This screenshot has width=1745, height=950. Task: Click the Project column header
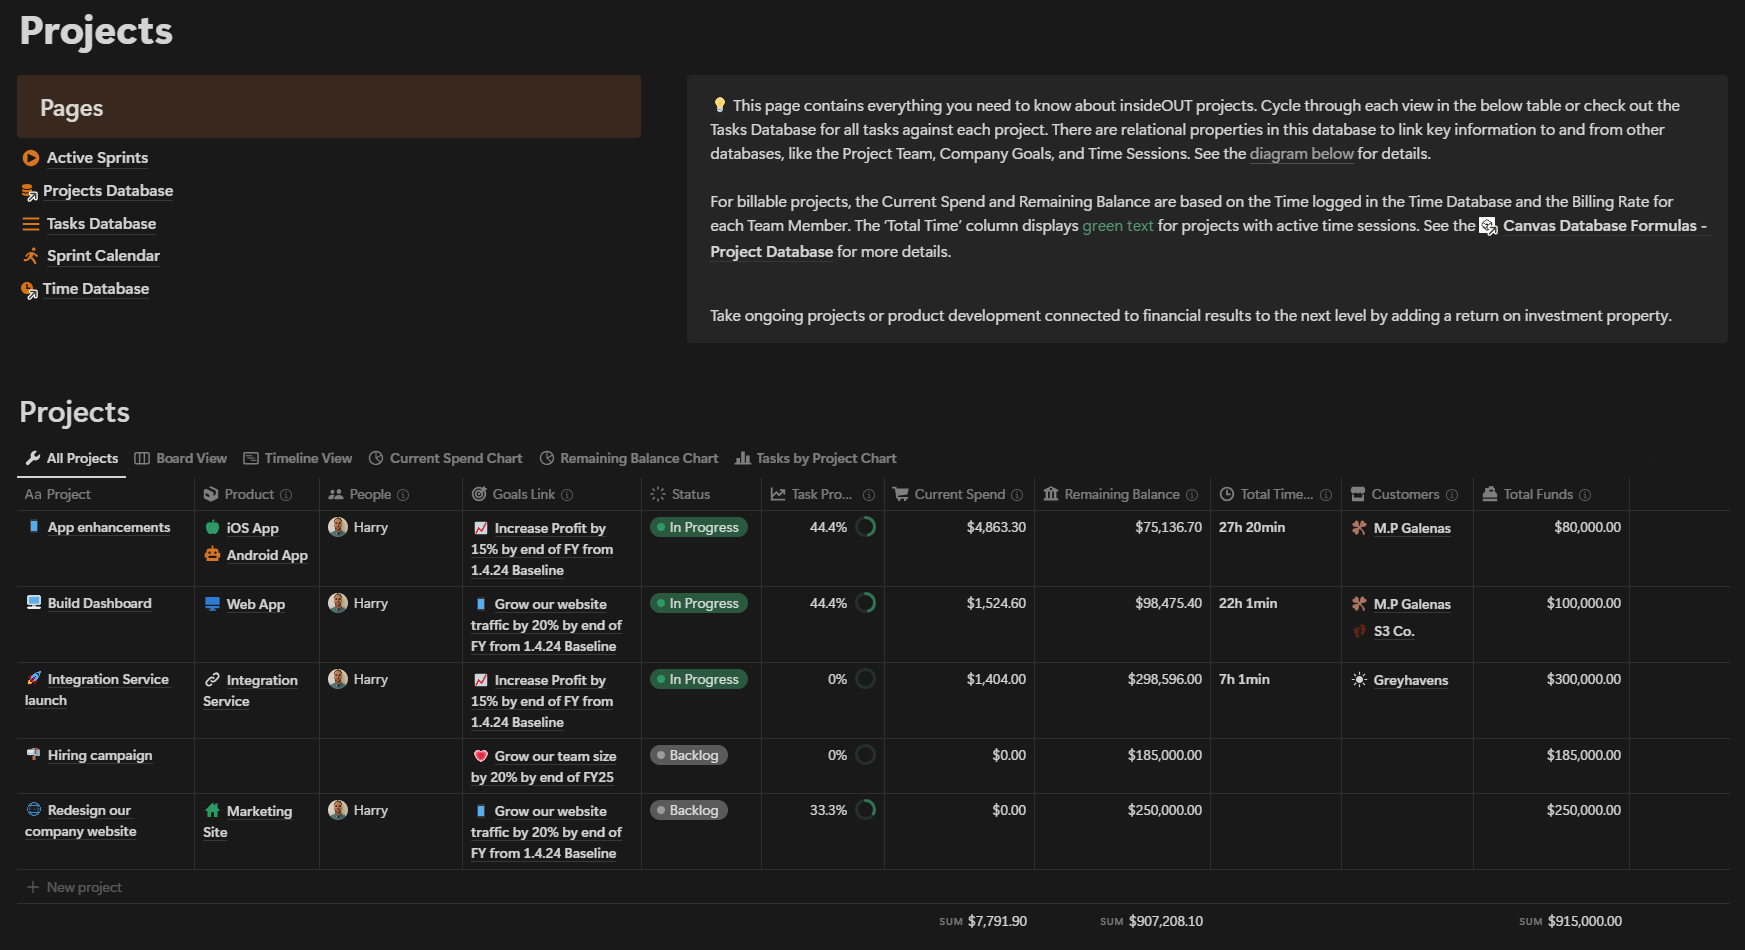[106, 494]
